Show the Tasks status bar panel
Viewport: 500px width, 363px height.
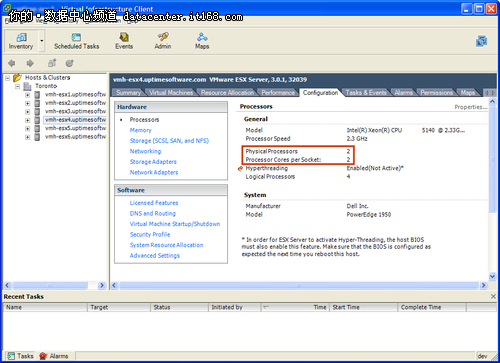(x=21, y=356)
